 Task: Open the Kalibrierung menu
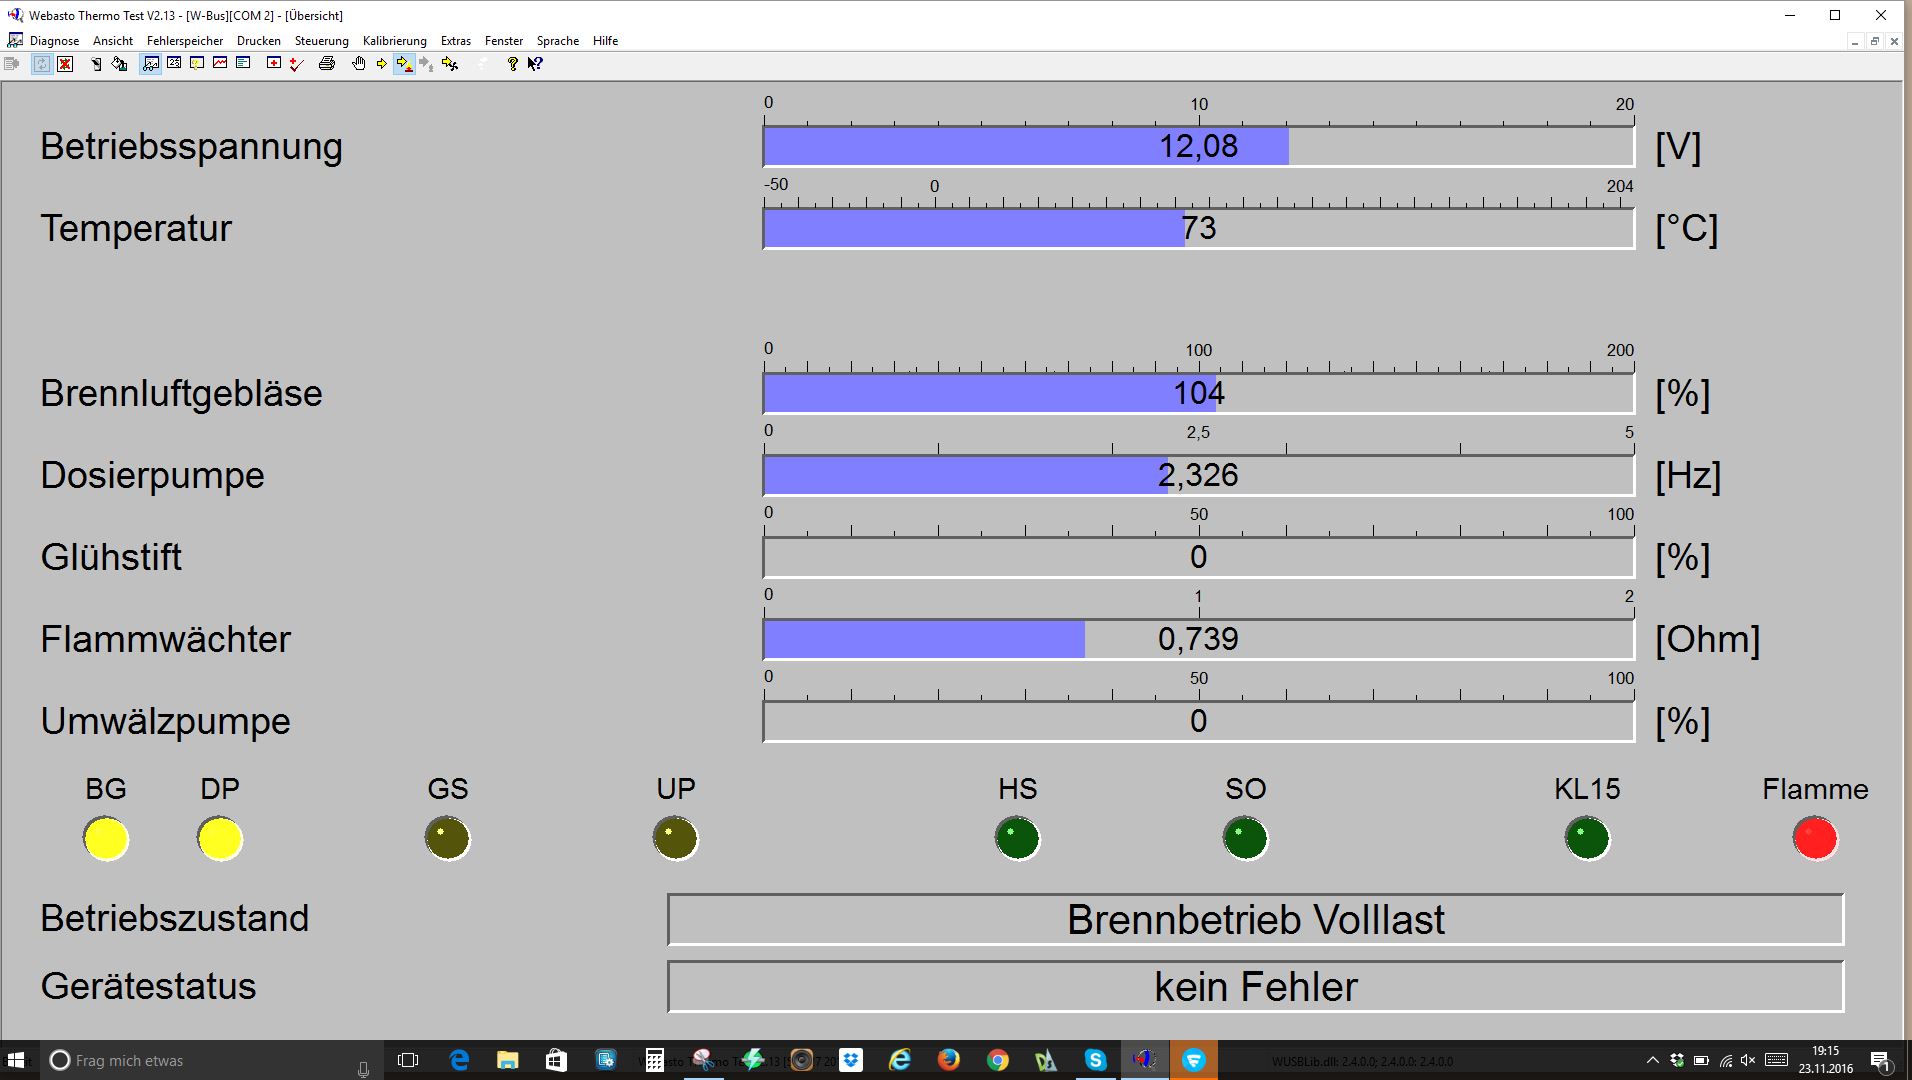pyautogui.click(x=394, y=41)
